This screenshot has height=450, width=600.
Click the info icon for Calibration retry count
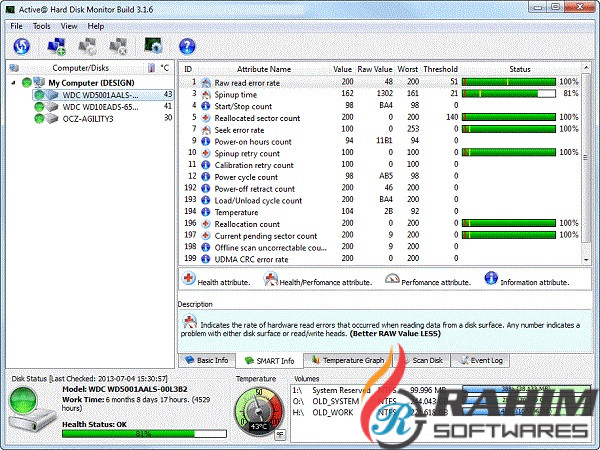[x=206, y=165]
